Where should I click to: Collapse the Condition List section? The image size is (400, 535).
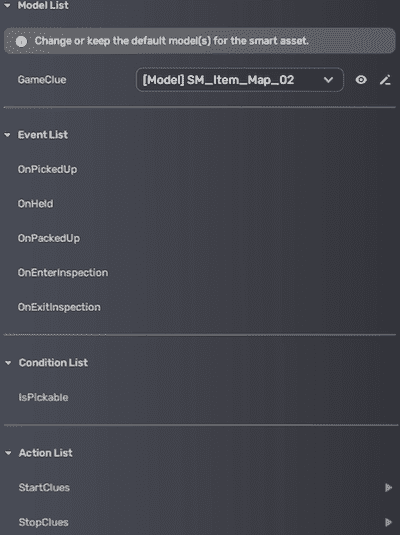coord(8,363)
